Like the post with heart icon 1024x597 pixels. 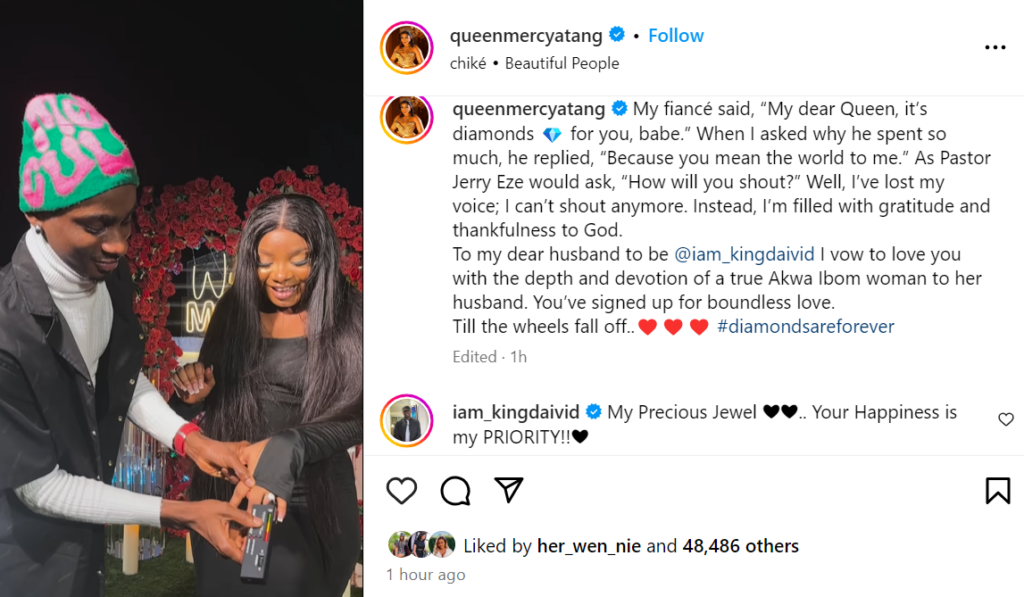401,490
